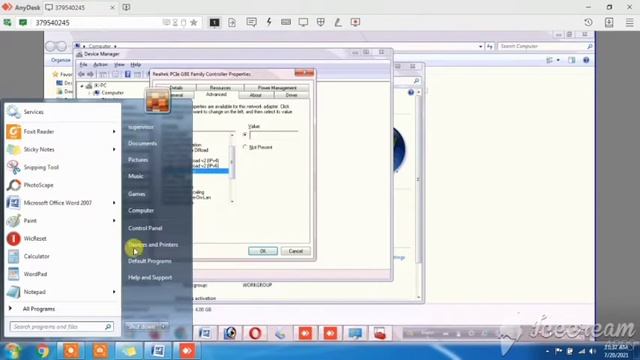
Task: Switch to Driver tab
Action: coord(291,95)
